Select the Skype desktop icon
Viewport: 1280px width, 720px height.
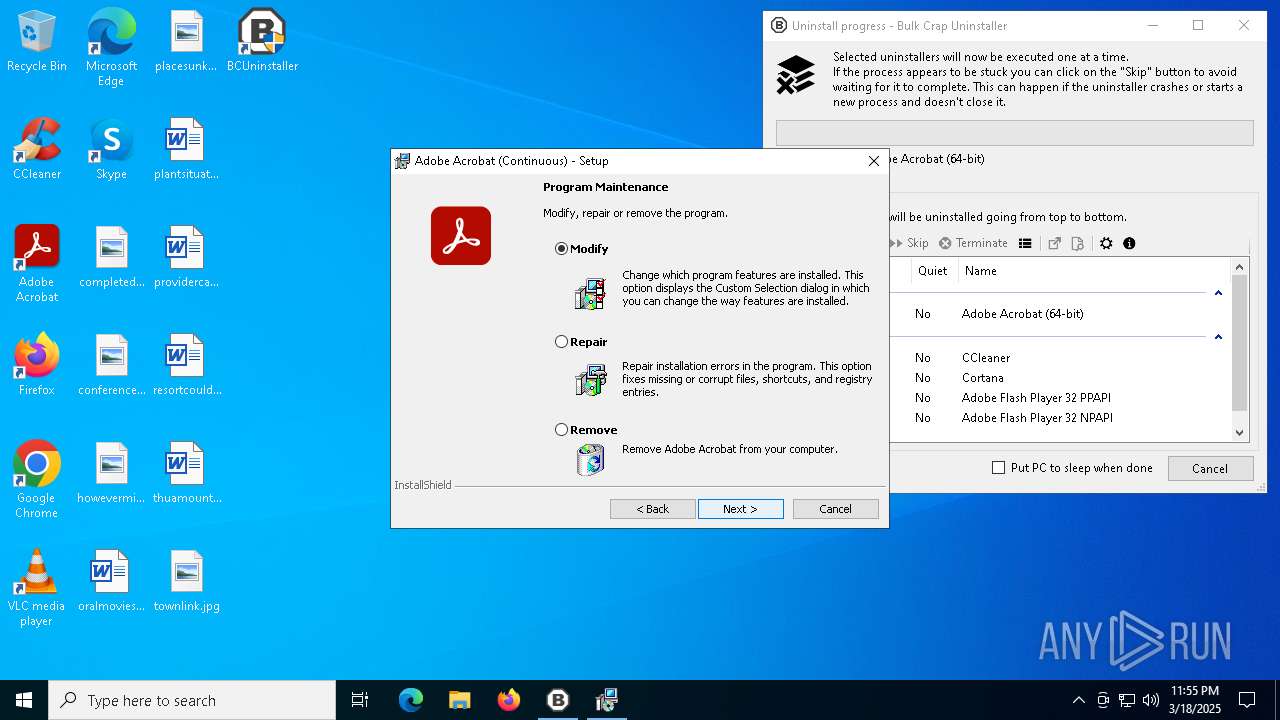(111, 149)
